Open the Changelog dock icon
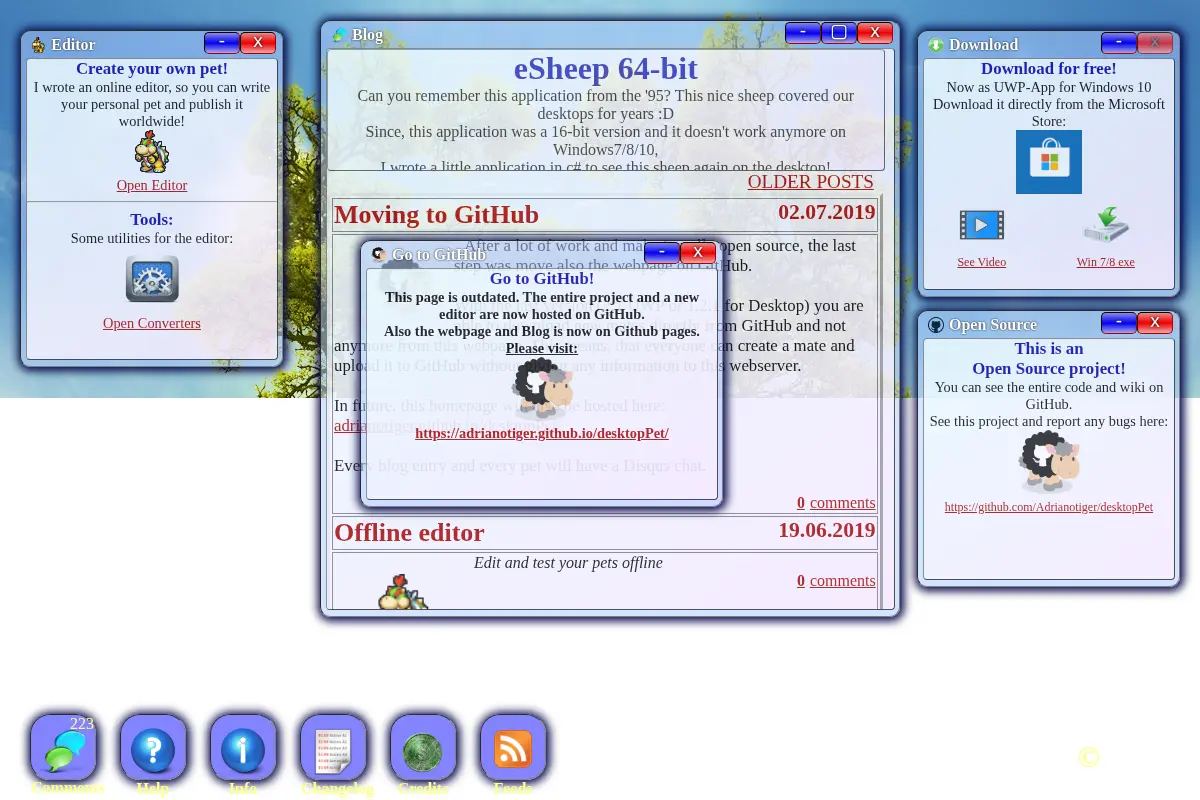This screenshot has height=800, width=1200. [x=333, y=748]
